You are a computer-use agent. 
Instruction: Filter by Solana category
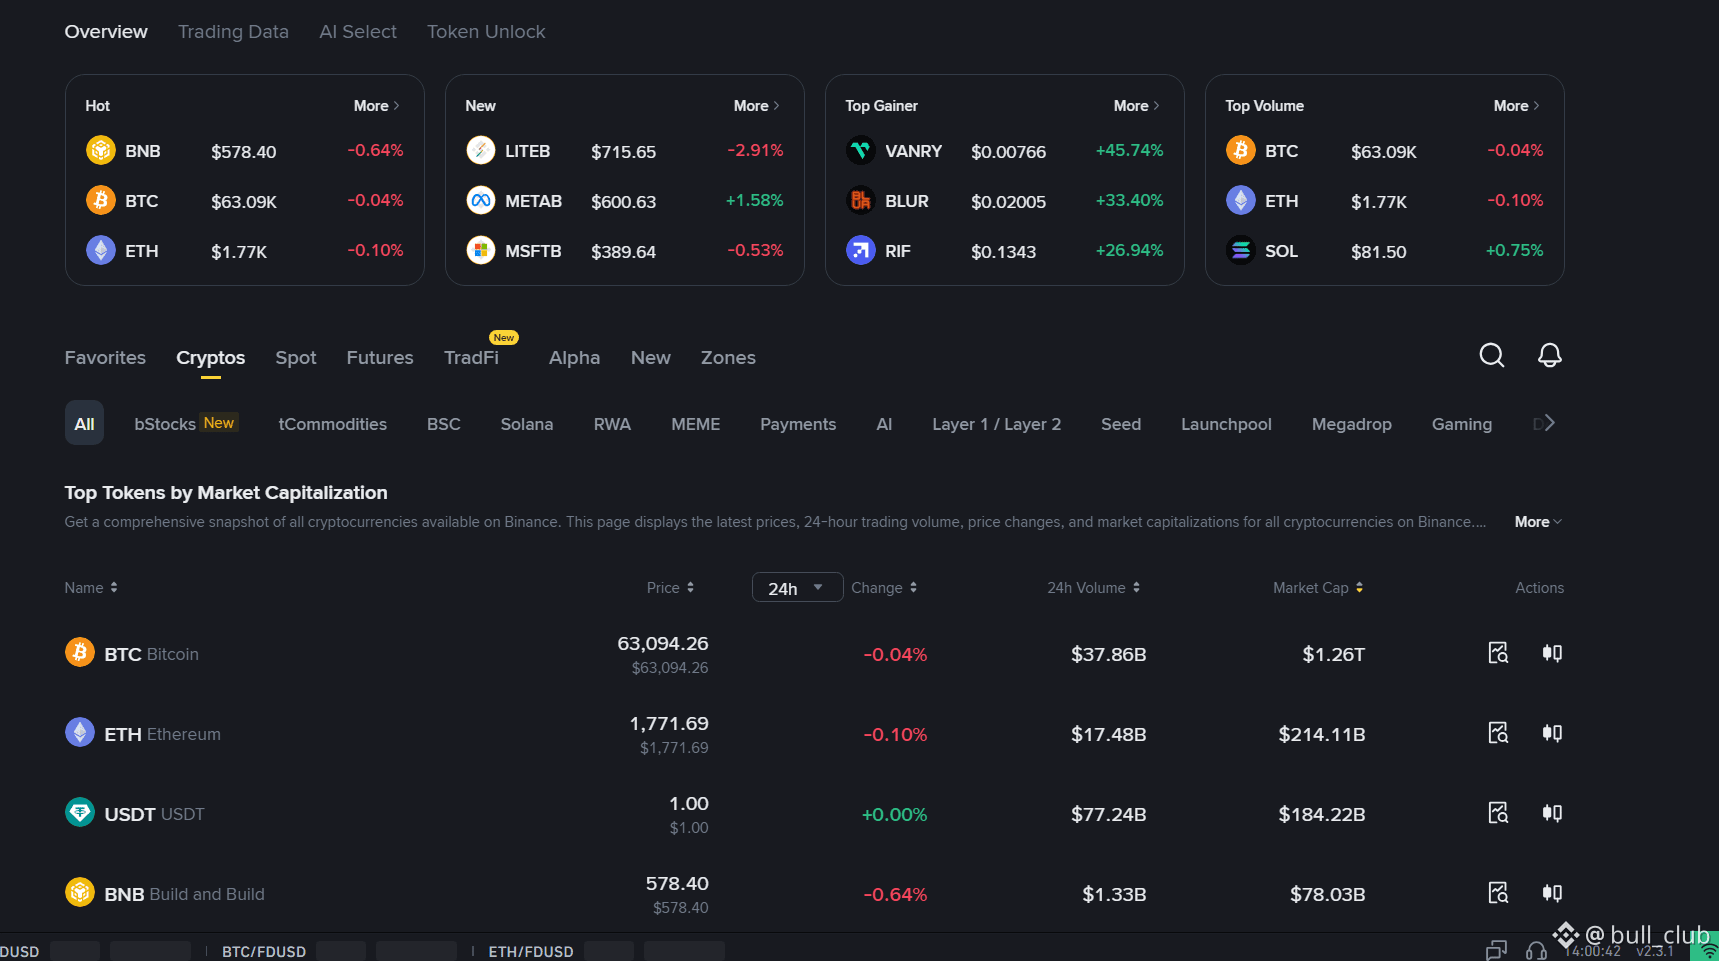pyautogui.click(x=527, y=424)
